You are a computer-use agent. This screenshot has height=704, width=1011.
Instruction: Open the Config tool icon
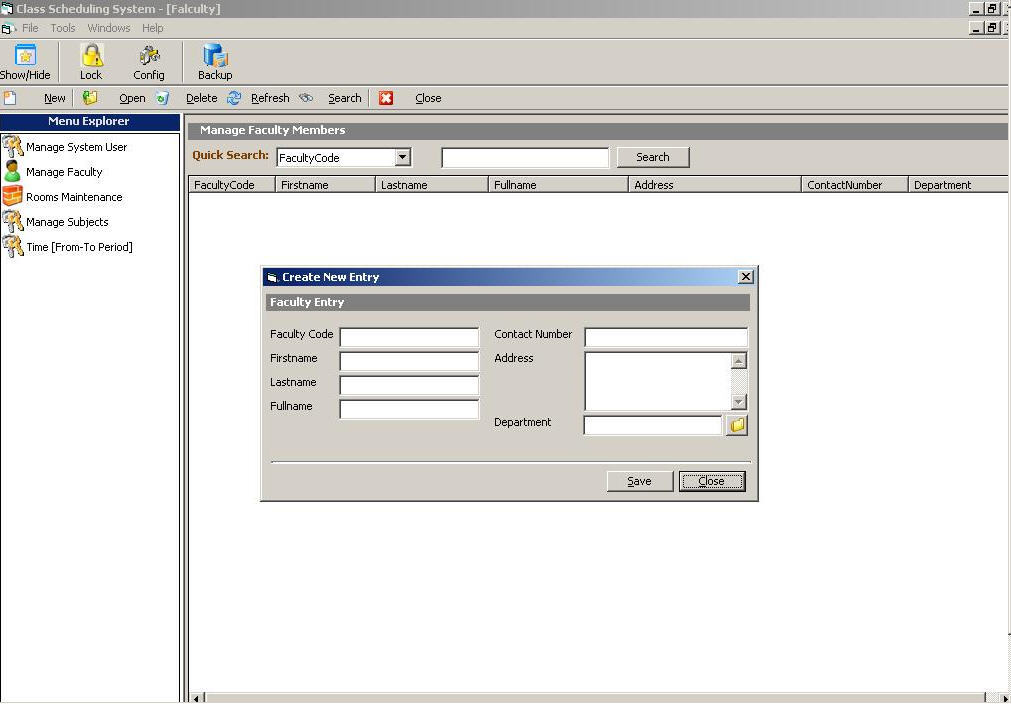[x=149, y=55]
